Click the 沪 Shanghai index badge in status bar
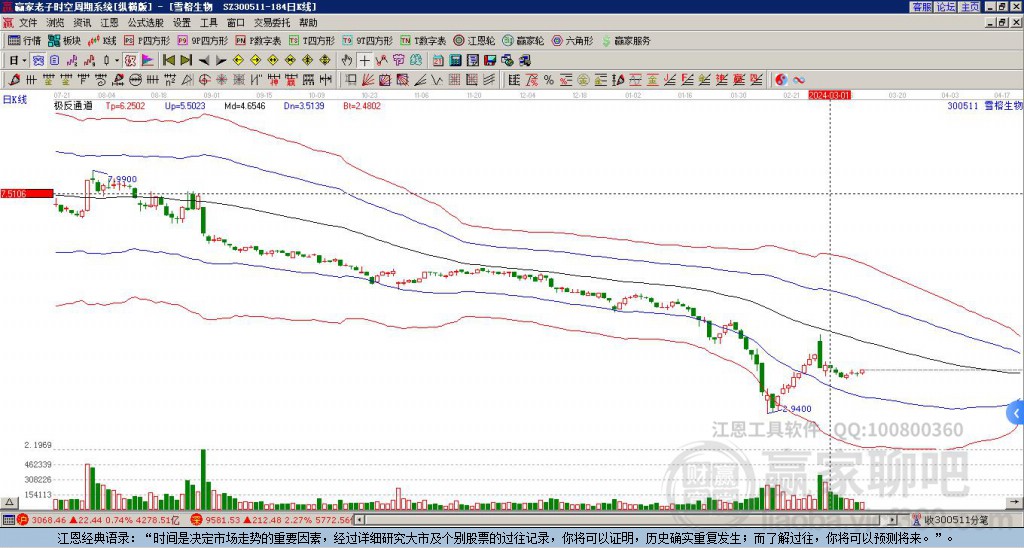1024x548 pixels. click(22, 520)
